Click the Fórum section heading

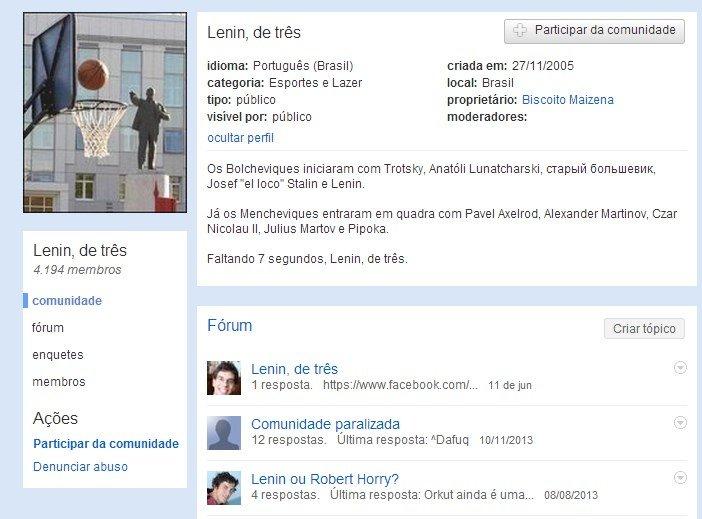[x=229, y=325]
